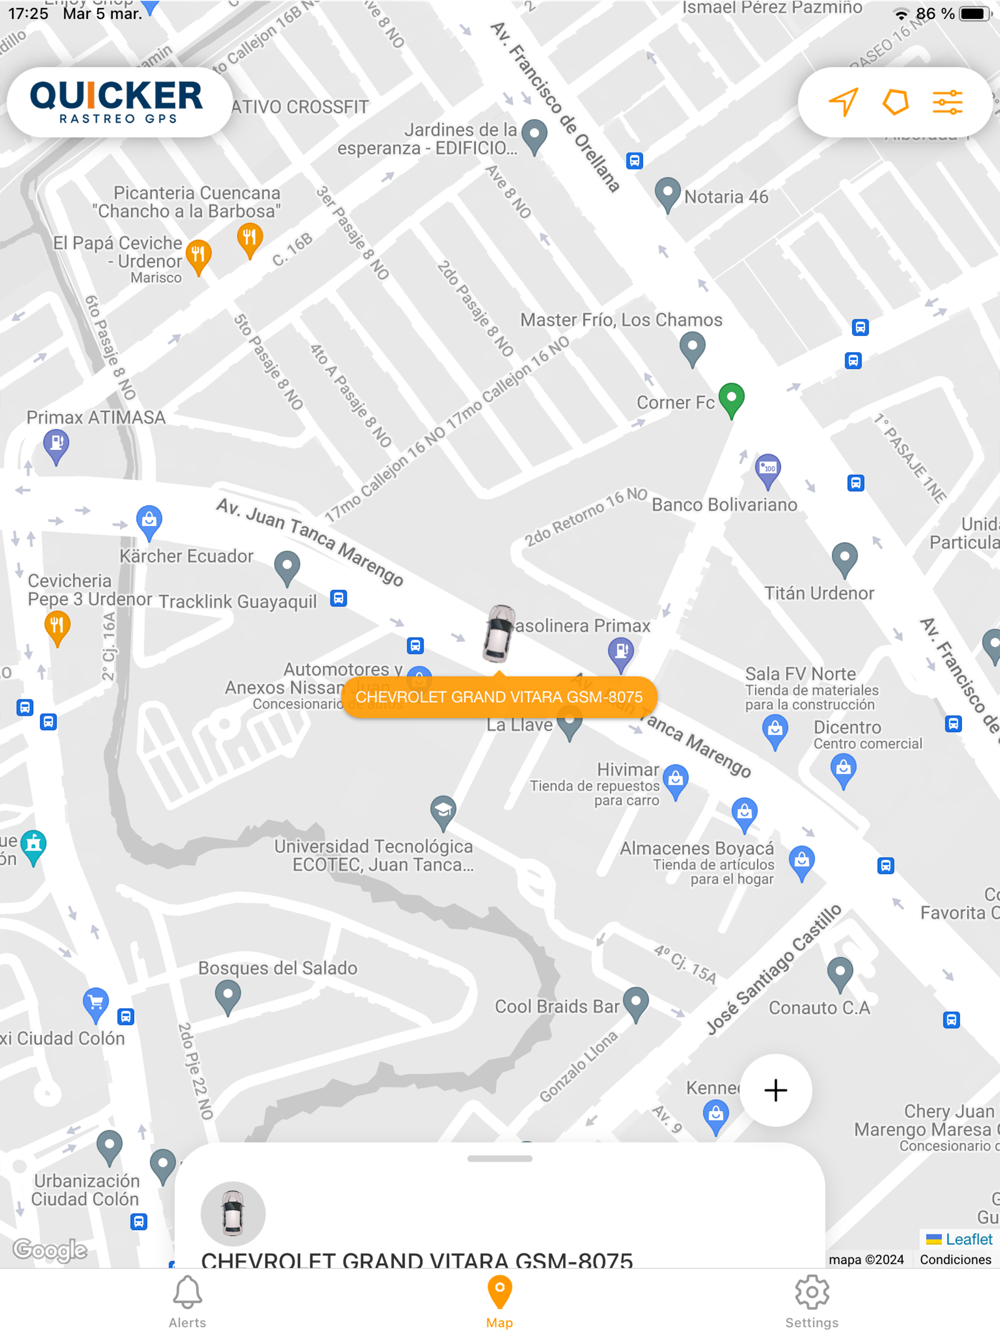Tap the QUICKER Rastreo GPS logo
Viewport: 1000px width, 1334px height.
(x=119, y=103)
